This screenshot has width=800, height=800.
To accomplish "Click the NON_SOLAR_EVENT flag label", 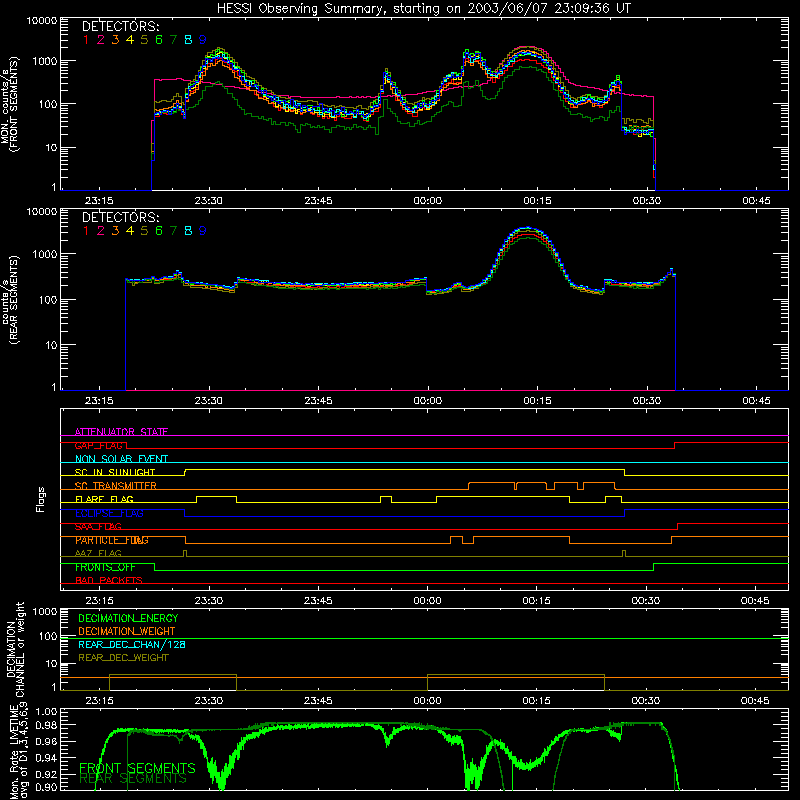I will tap(121, 459).
